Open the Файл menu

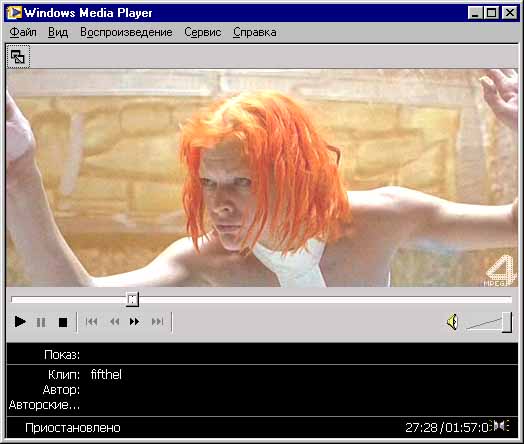(x=23, y=32)
